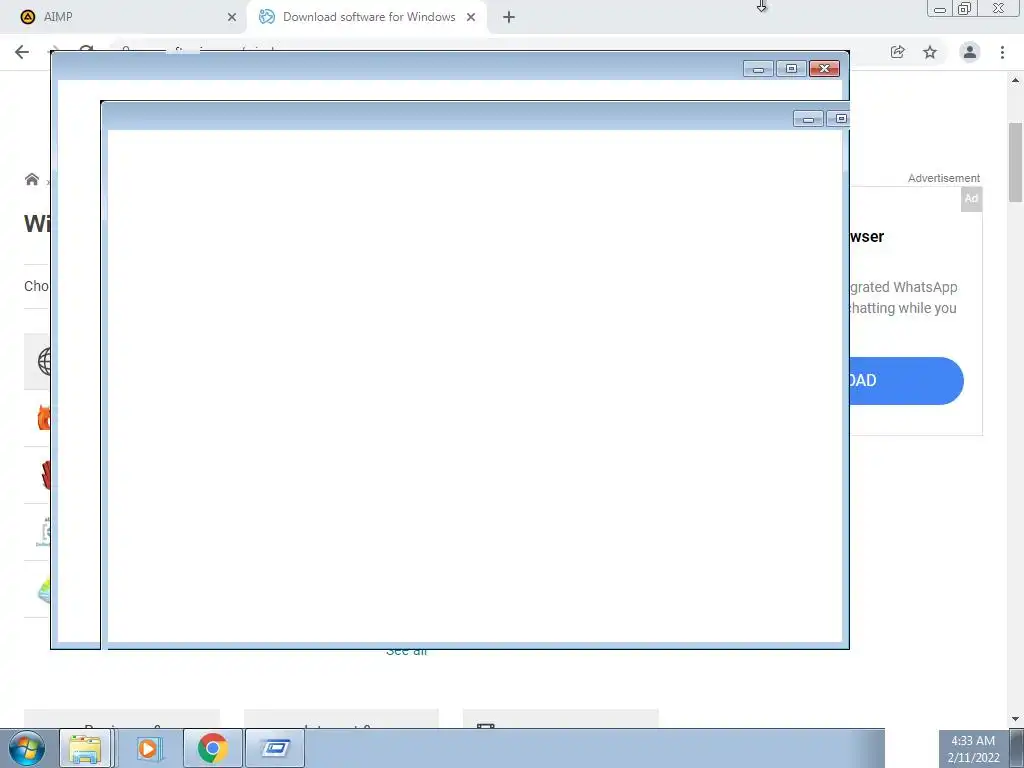Click the page scrollbar down arrow

[1016, 719]
